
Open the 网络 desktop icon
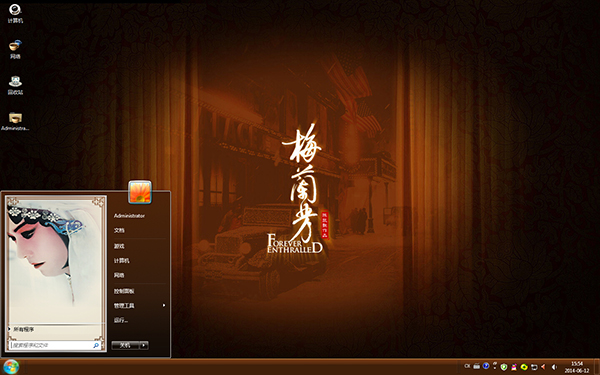click(x=15, y=49)
